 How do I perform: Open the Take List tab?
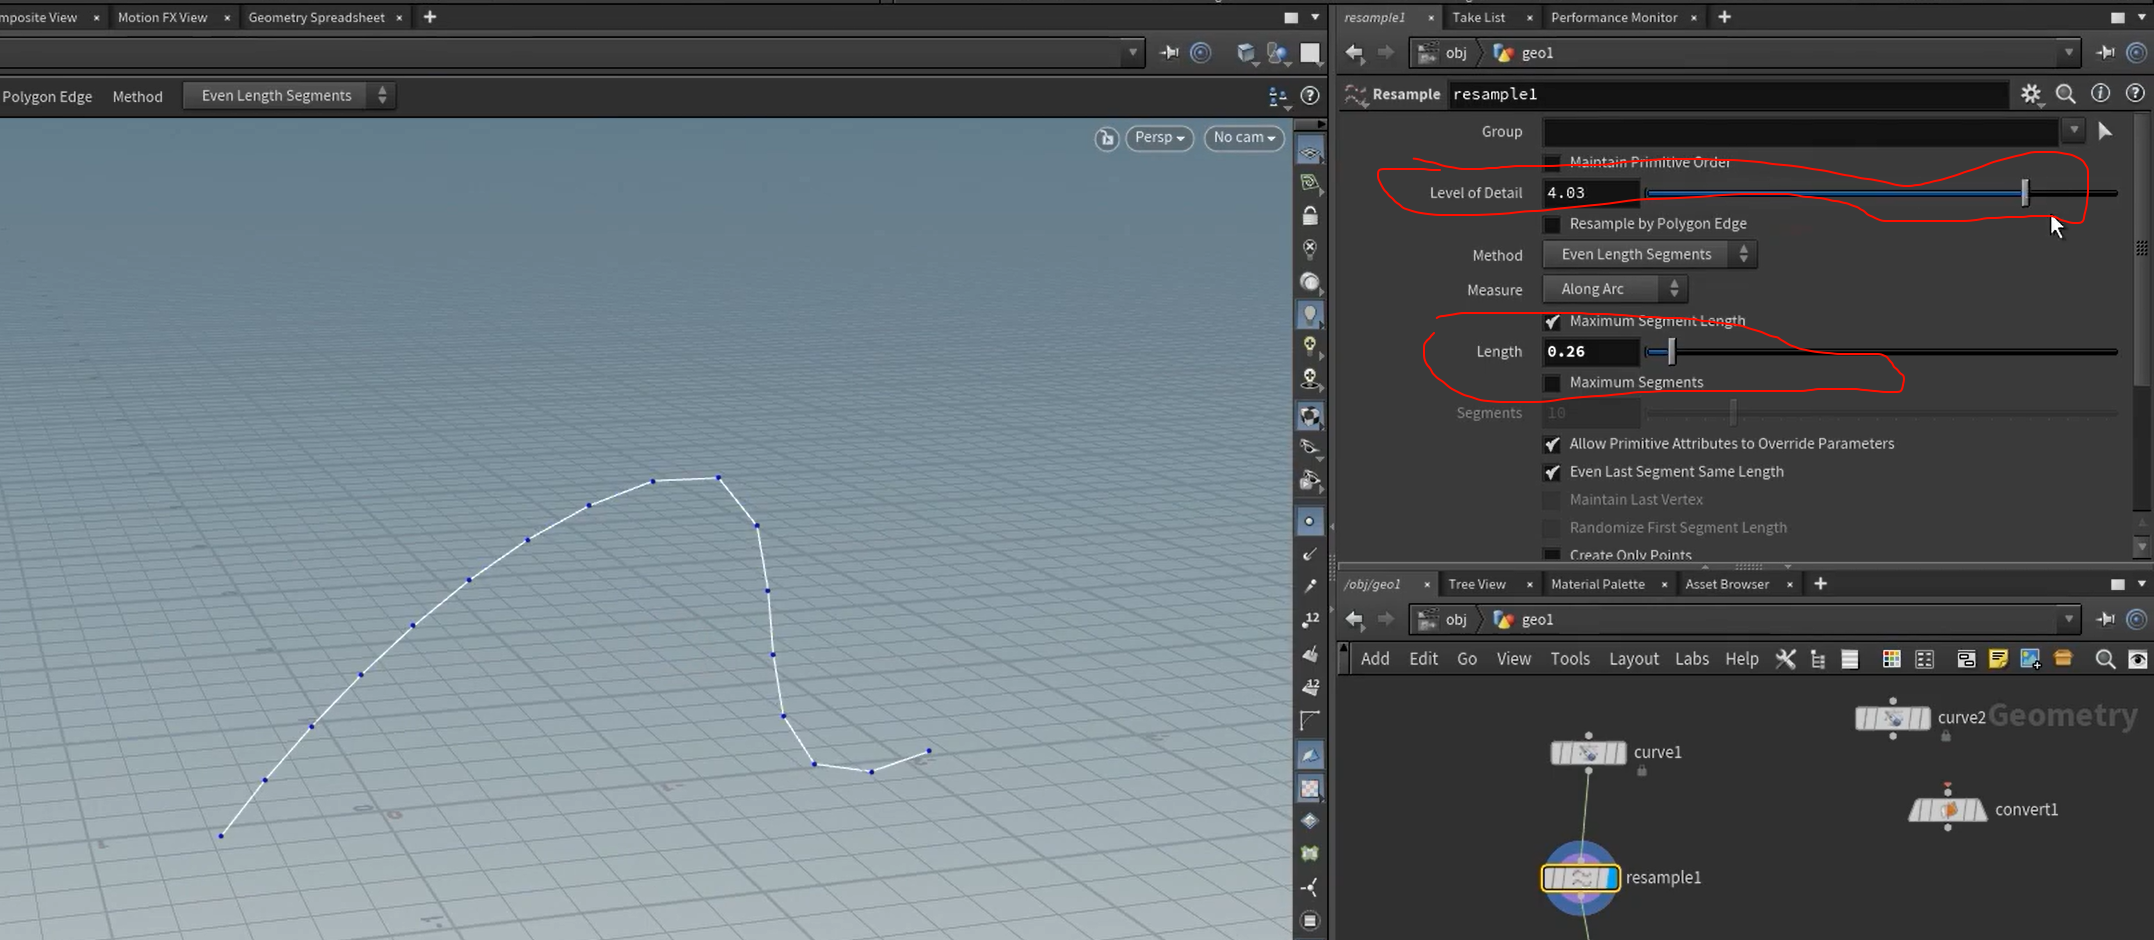click(1478, 17)
